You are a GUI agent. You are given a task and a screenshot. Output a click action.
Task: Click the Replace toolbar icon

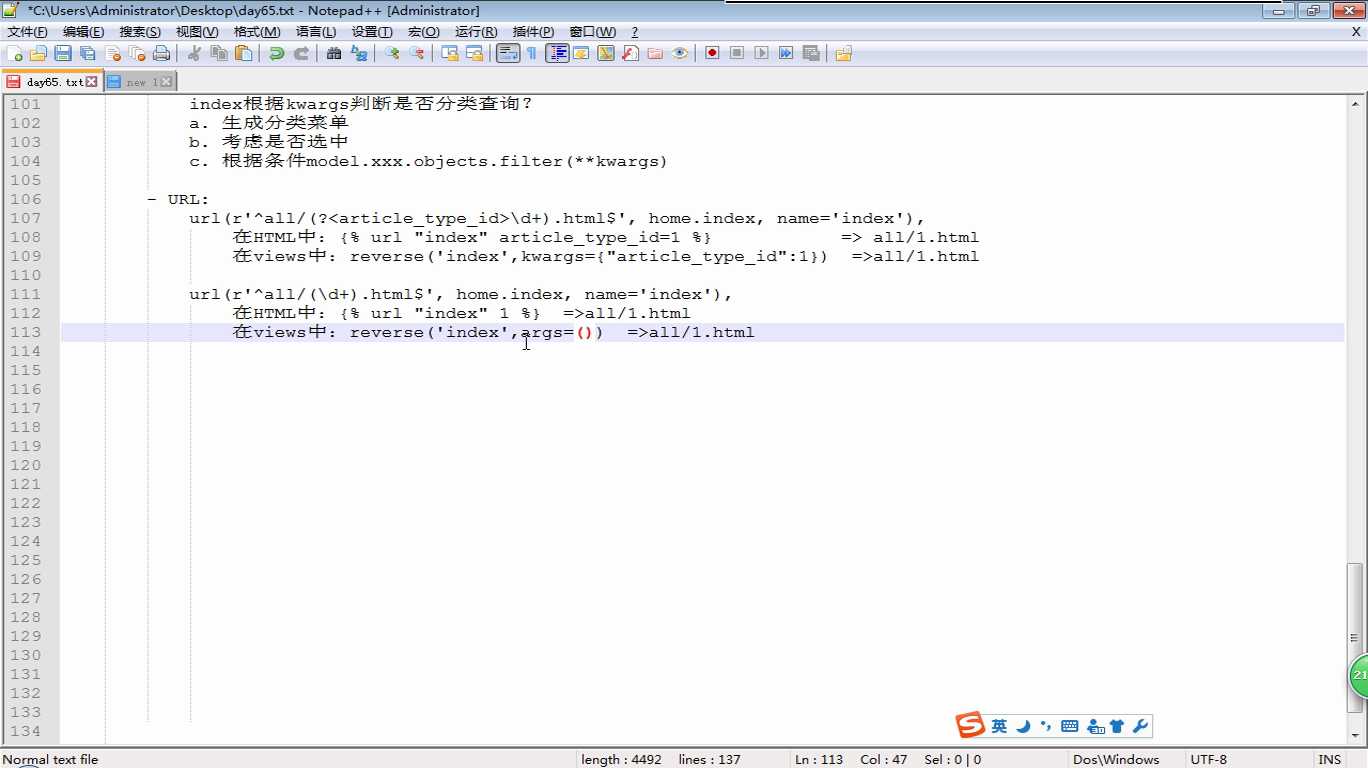[359, 53]
